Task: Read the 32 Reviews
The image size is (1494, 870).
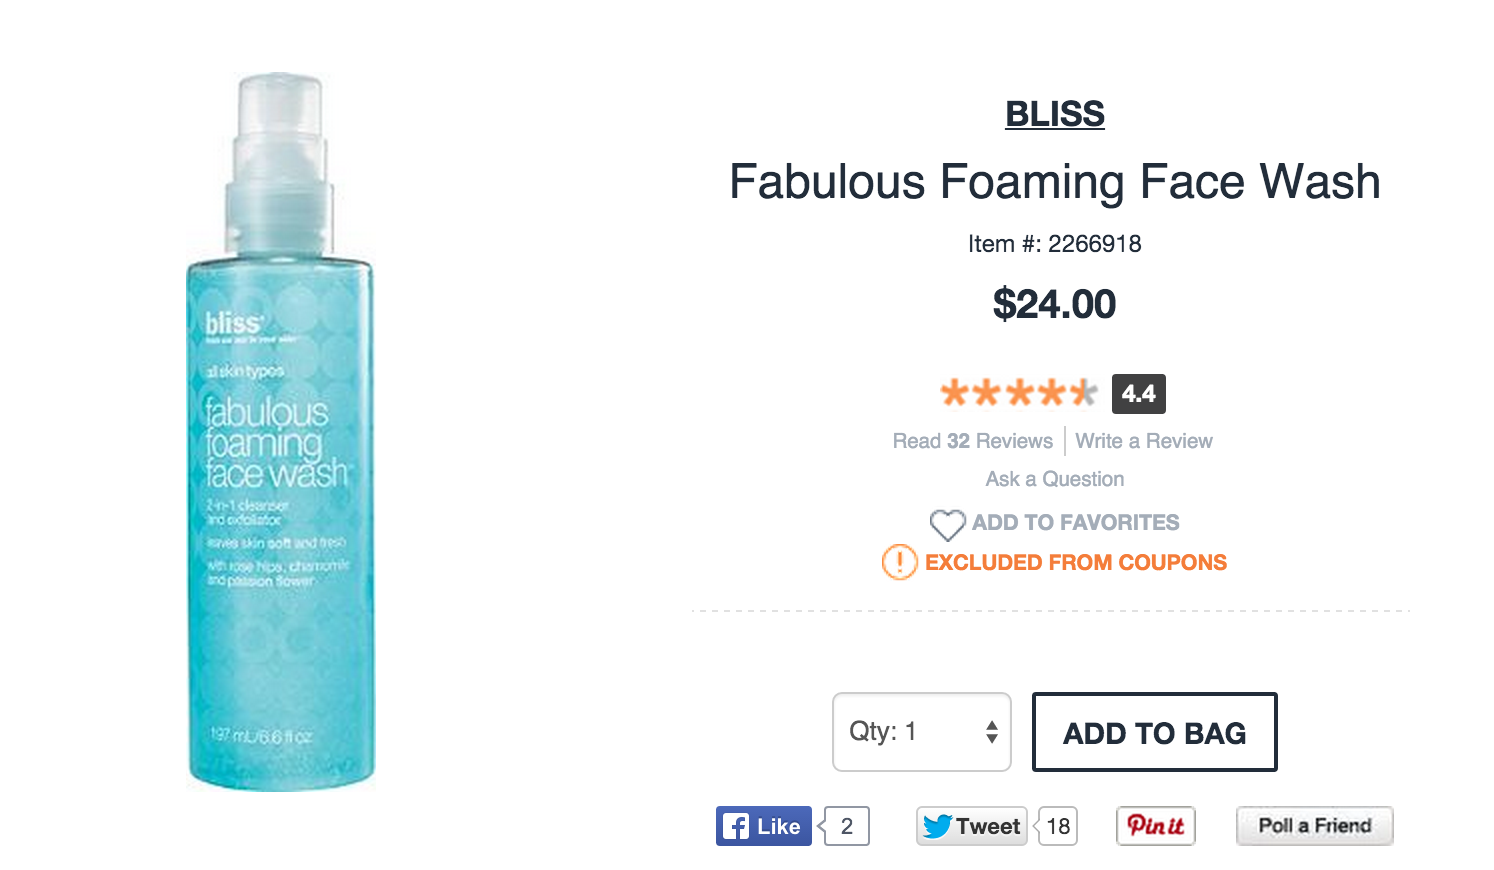Action: pos(972,441)
